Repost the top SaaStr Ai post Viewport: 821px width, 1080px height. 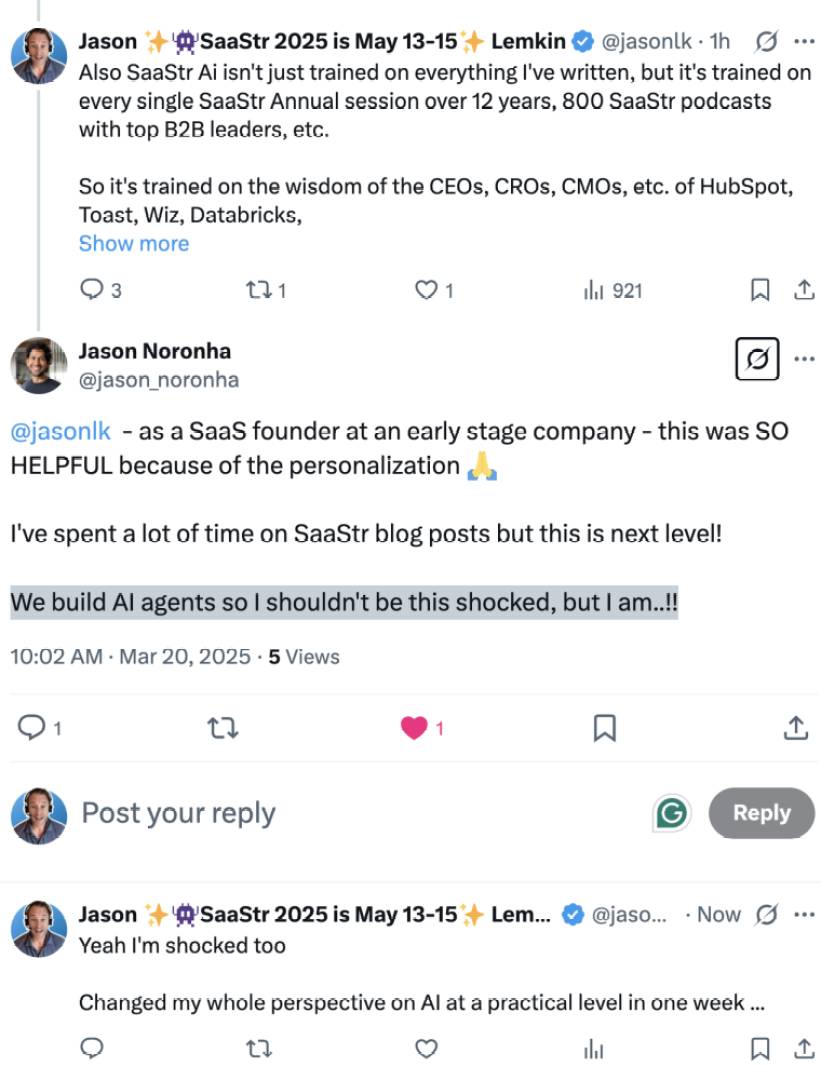coord(258,290)
